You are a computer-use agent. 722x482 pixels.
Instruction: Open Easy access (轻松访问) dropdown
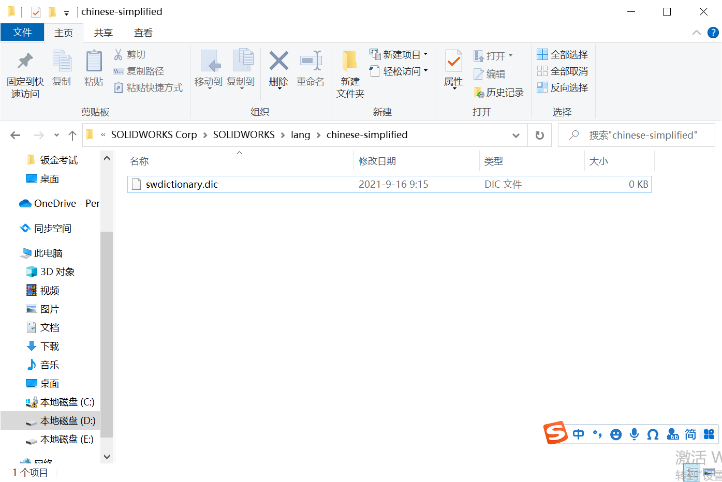coord(398,71)
